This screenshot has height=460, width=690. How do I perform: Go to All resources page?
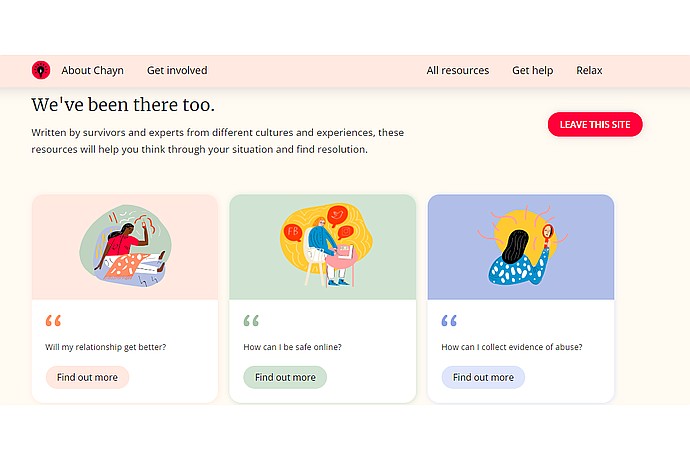coord(458,70)
